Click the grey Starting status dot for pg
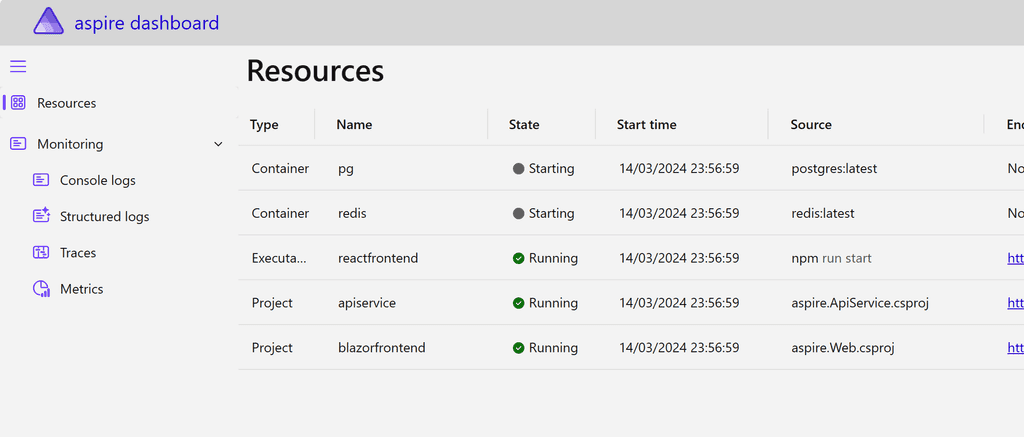The width and height of the screenshot is (1024, 437). [x=519, y=169]
